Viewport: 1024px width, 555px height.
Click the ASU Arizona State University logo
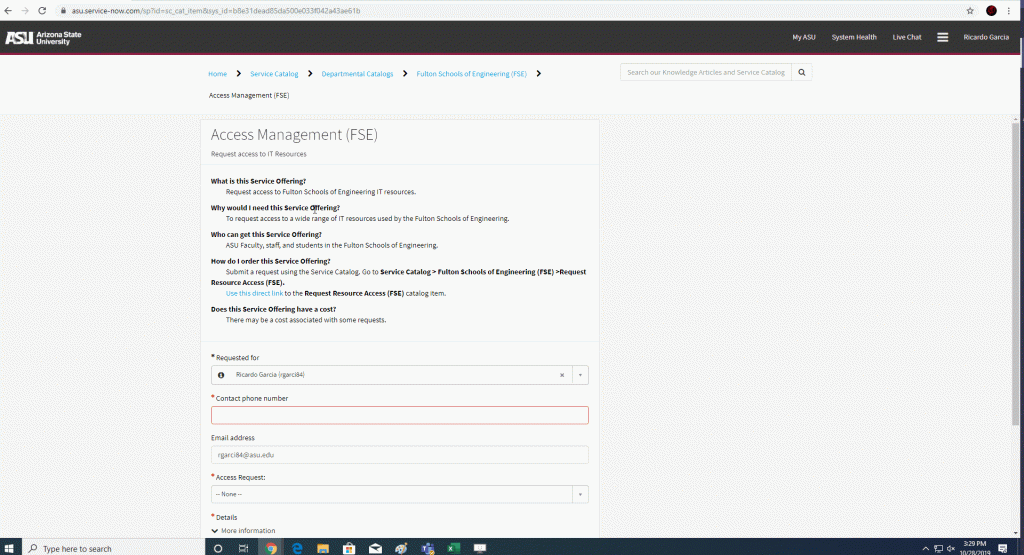coord(44,38)
